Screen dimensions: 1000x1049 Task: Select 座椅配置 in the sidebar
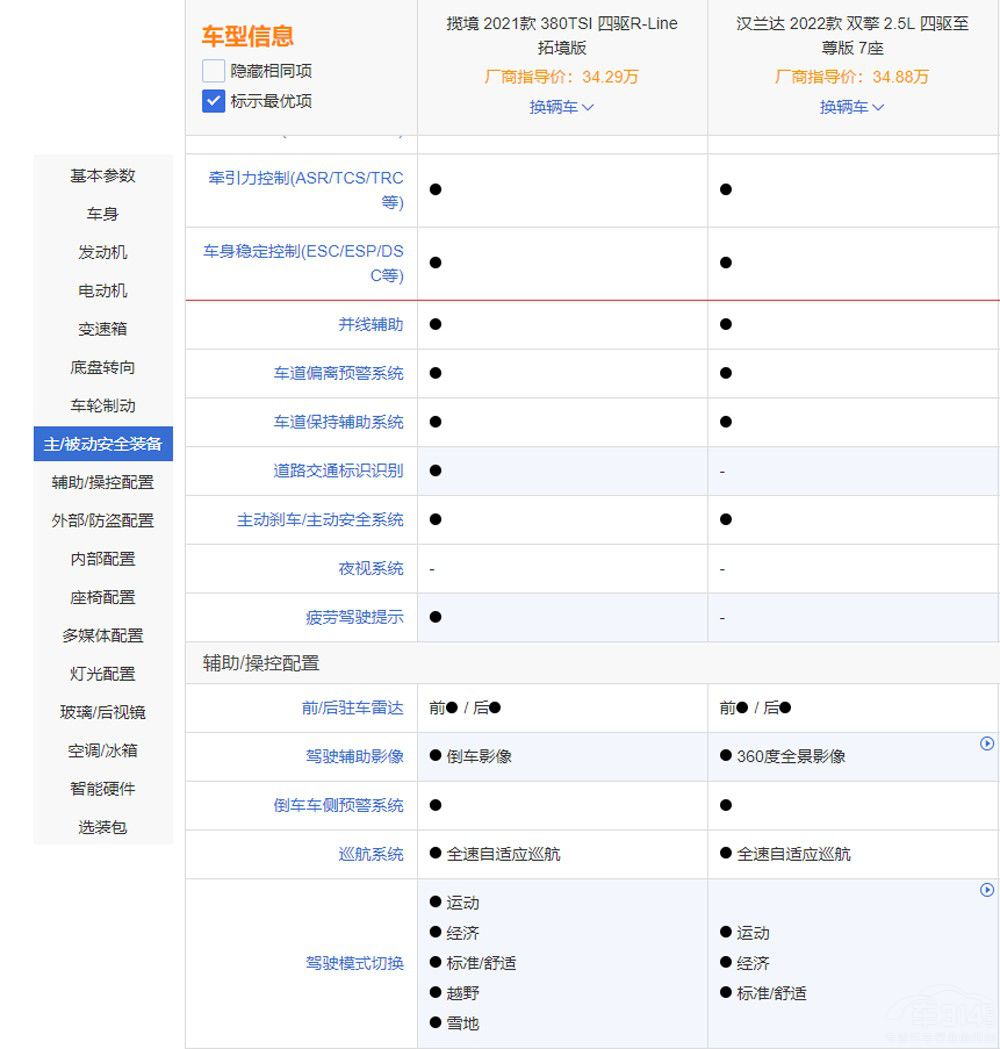(102, 597)
